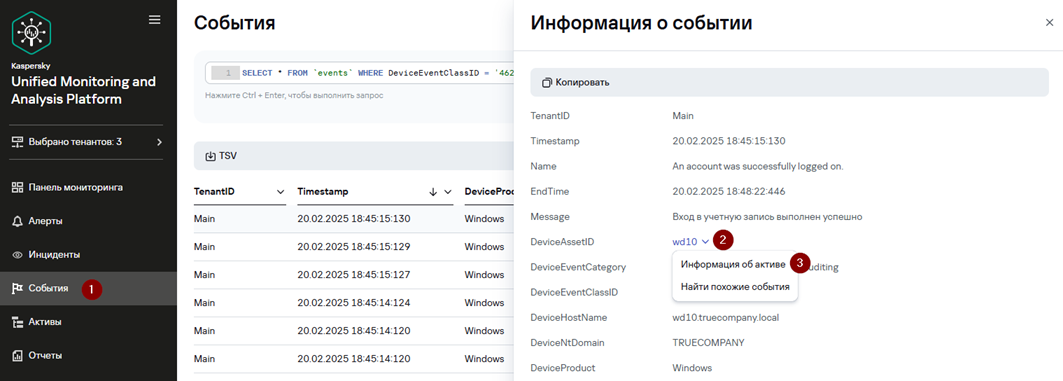Click the DeviceEventClassID field label
The height and width of the screenshot is (381, 1063).
[x=574, y=292]
